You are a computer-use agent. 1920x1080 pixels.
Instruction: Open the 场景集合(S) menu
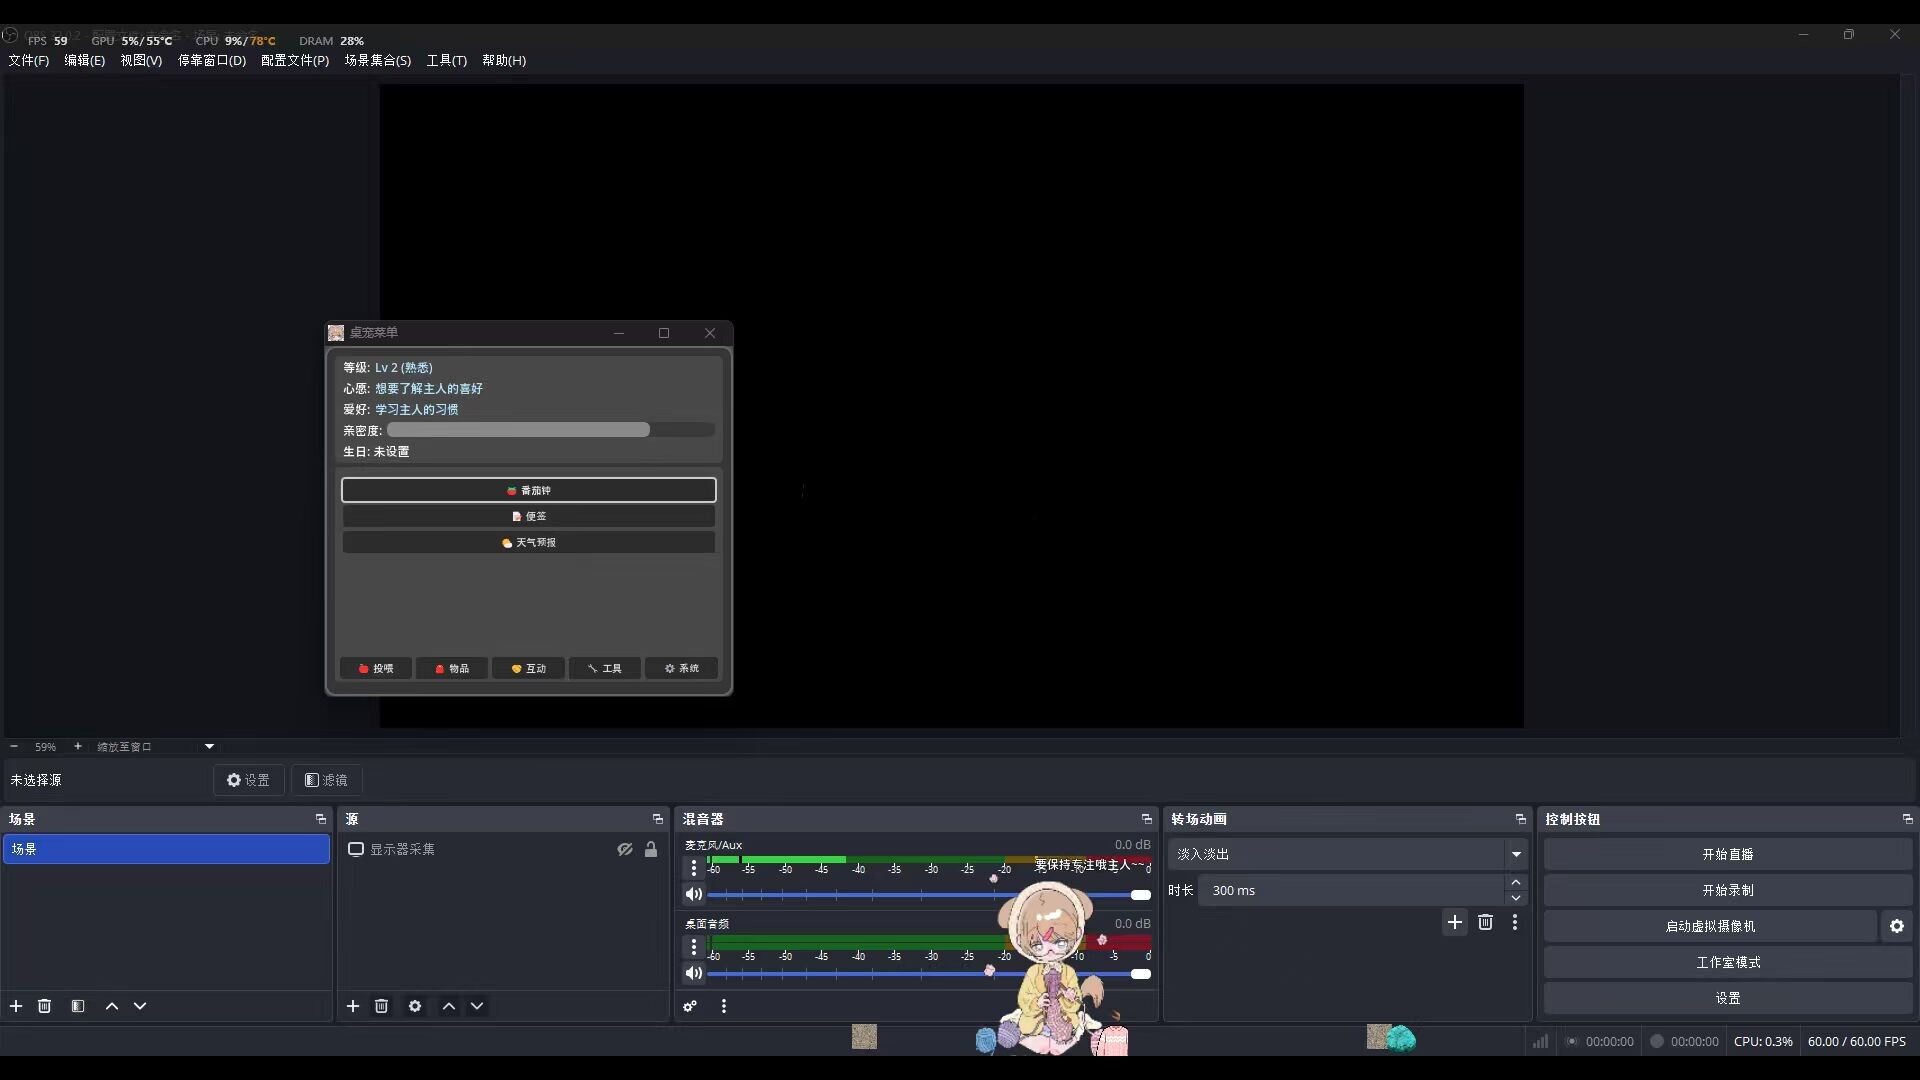pos(377,61)
